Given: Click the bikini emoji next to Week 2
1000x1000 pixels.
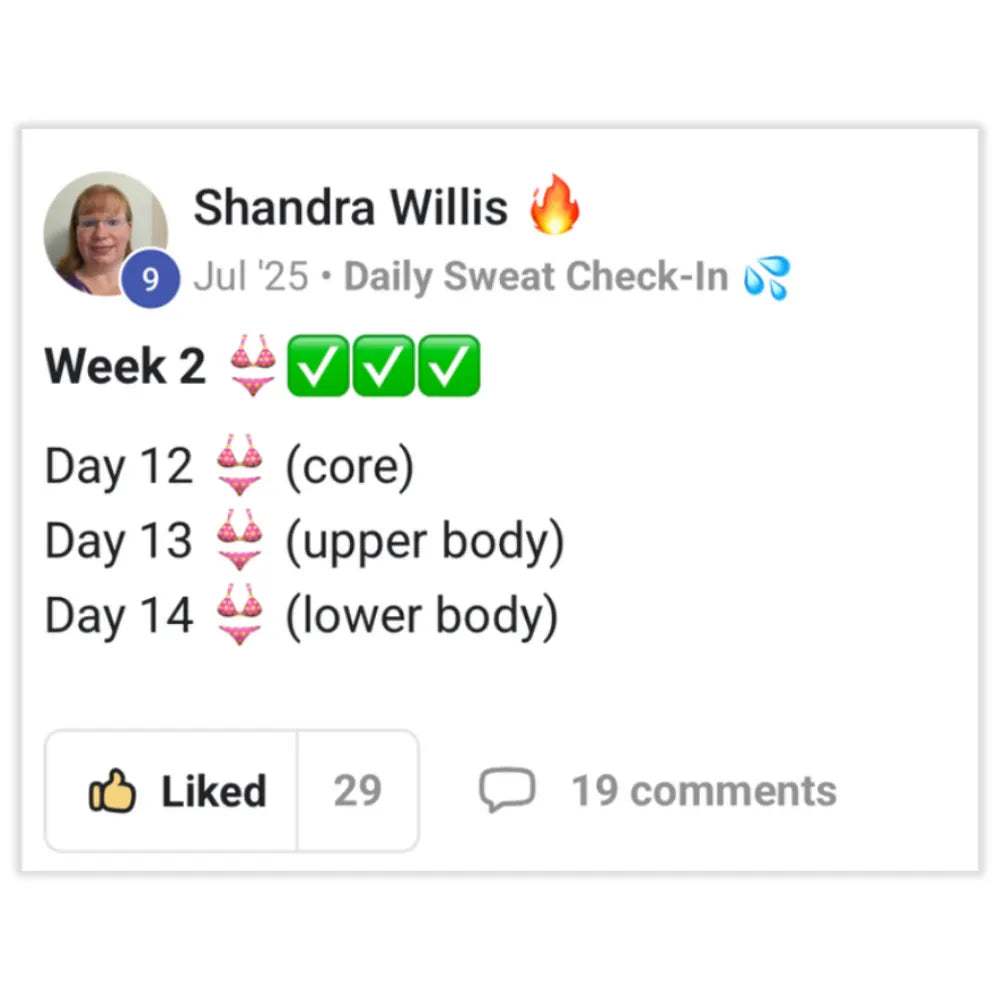Looking at the screenshot, I should pos(253,366).
